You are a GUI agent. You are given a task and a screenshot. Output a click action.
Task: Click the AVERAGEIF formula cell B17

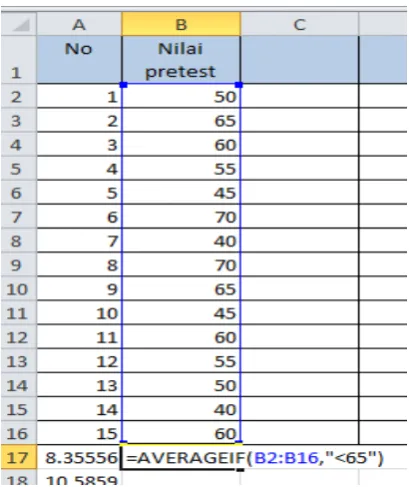(181, 457)
